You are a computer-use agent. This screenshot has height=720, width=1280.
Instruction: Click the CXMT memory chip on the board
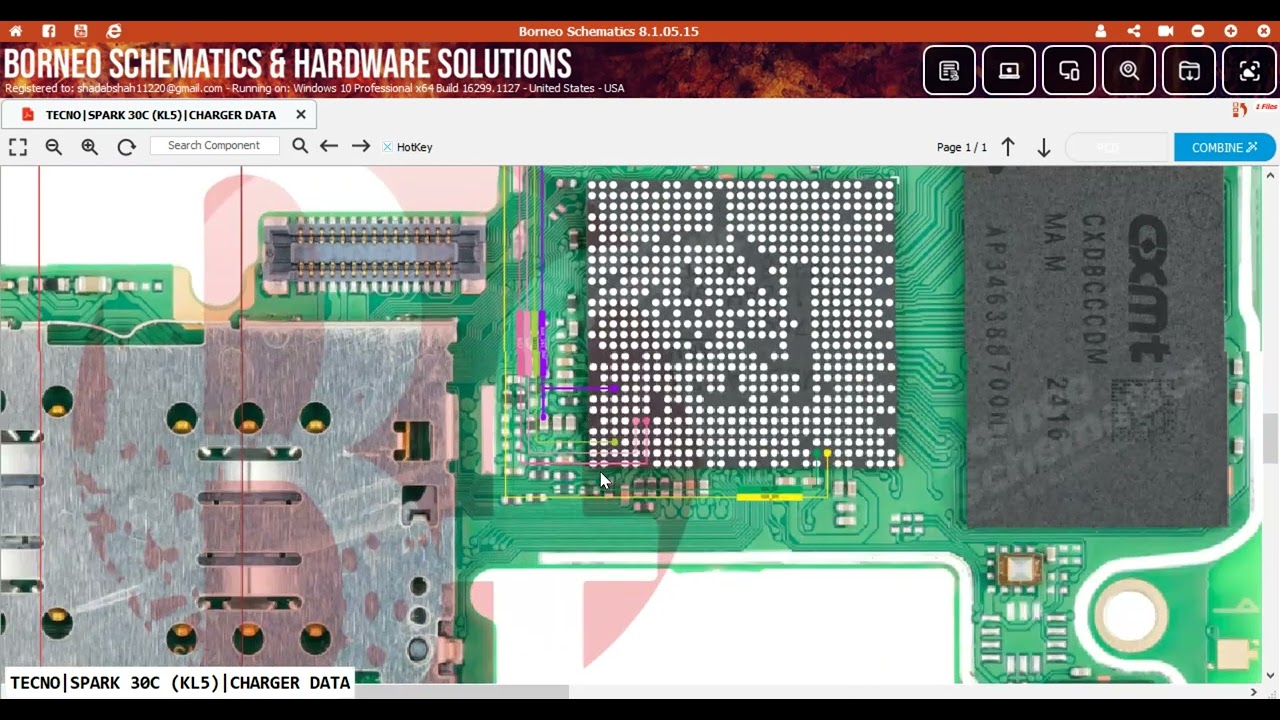tap(1097, 347)
